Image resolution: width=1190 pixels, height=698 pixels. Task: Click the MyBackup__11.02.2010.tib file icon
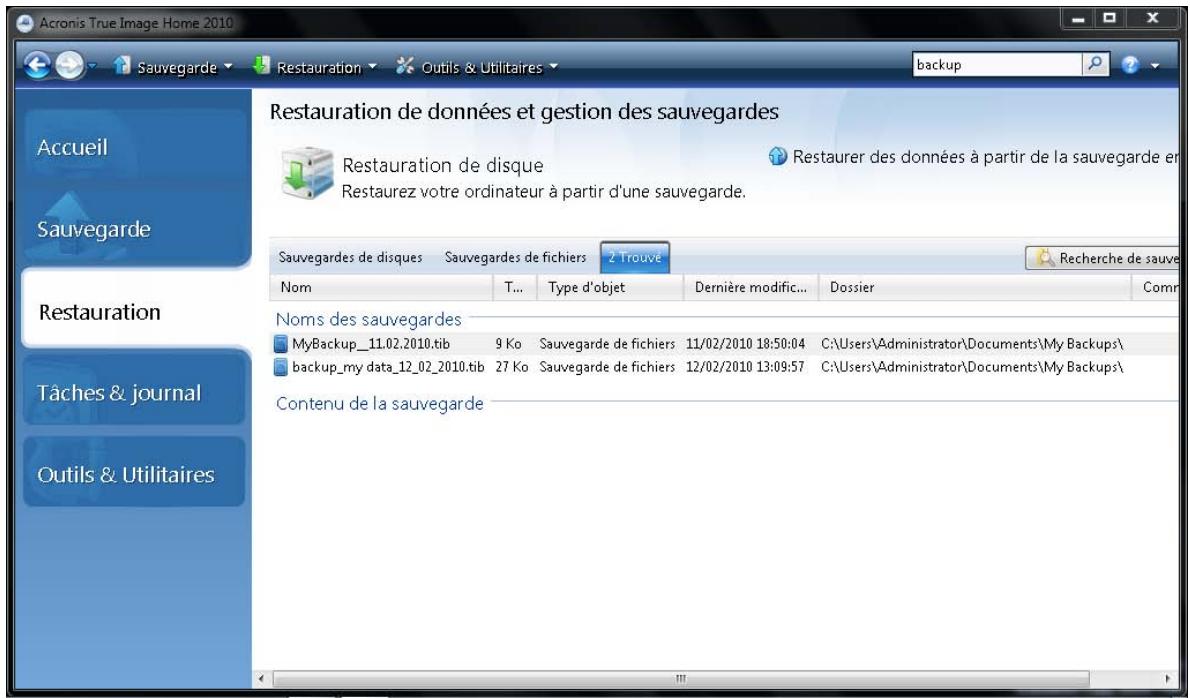coord(281,344)
